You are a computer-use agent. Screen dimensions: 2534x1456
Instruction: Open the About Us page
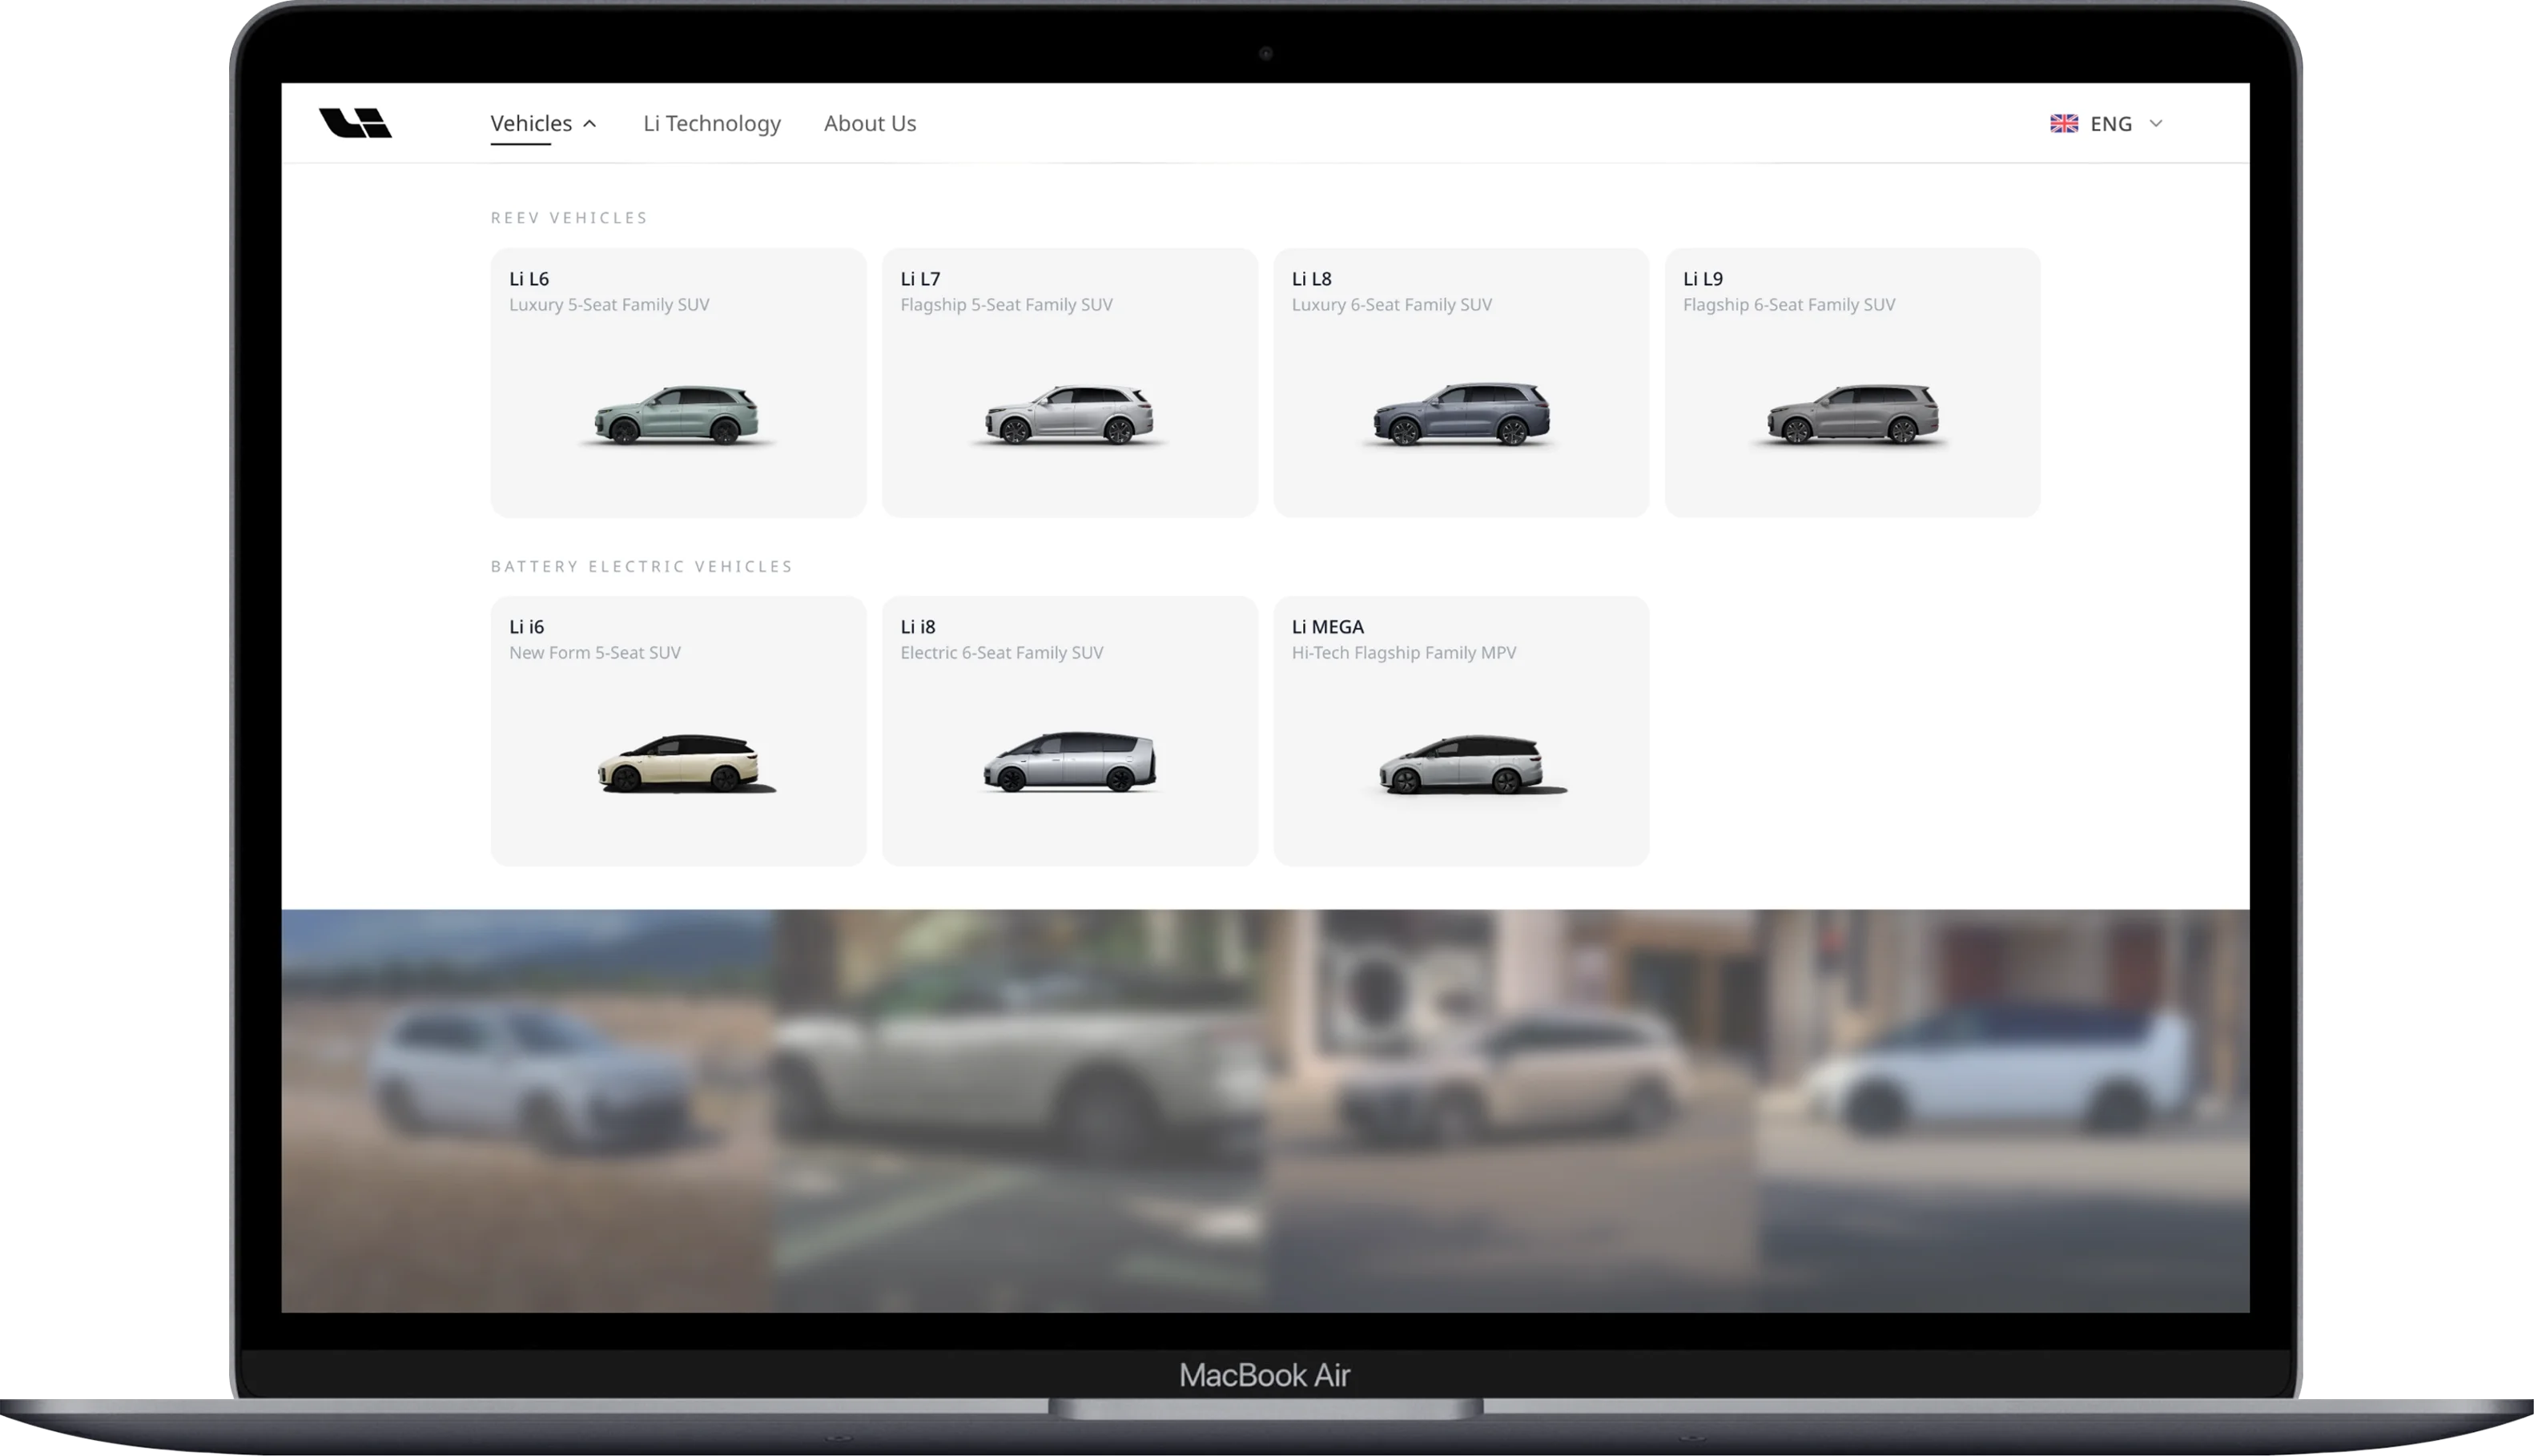click(870, 123)
